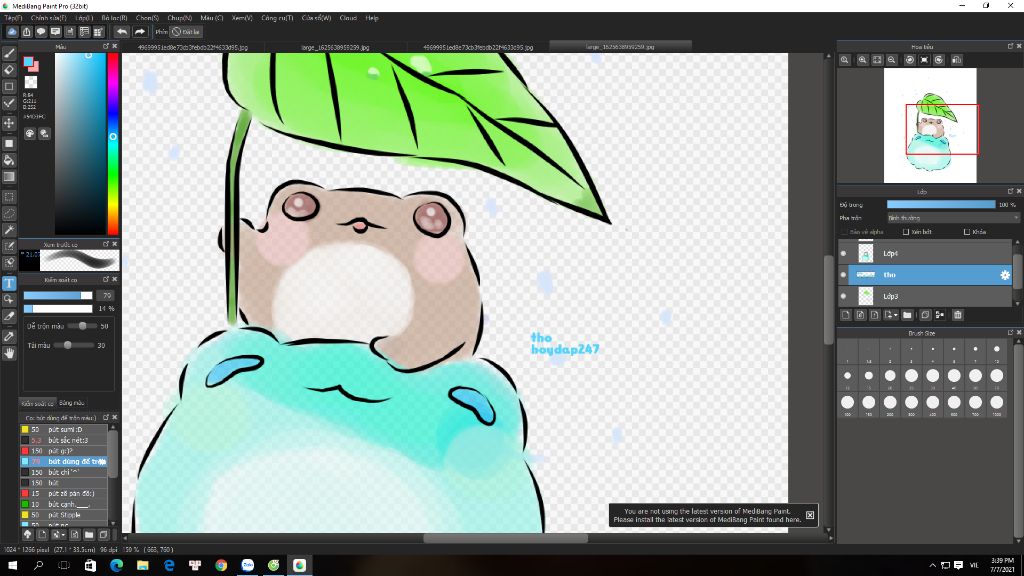
Task: Flip view horizontally in navigator panel
Action: click(x=957, y=59)
